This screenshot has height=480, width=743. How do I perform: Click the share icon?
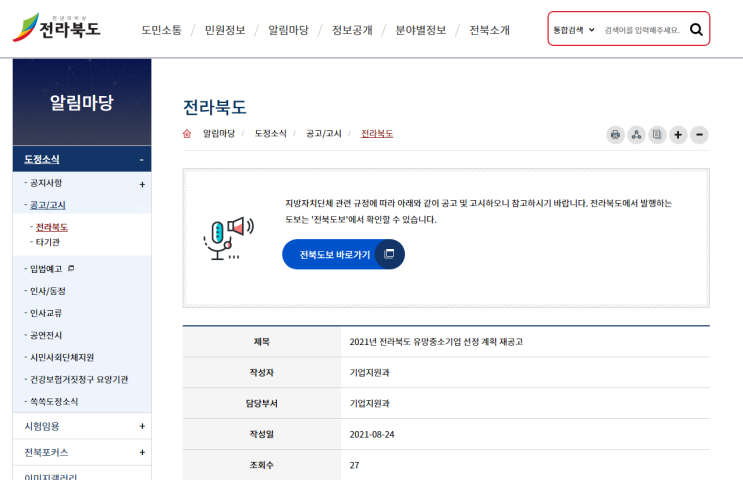636,135
